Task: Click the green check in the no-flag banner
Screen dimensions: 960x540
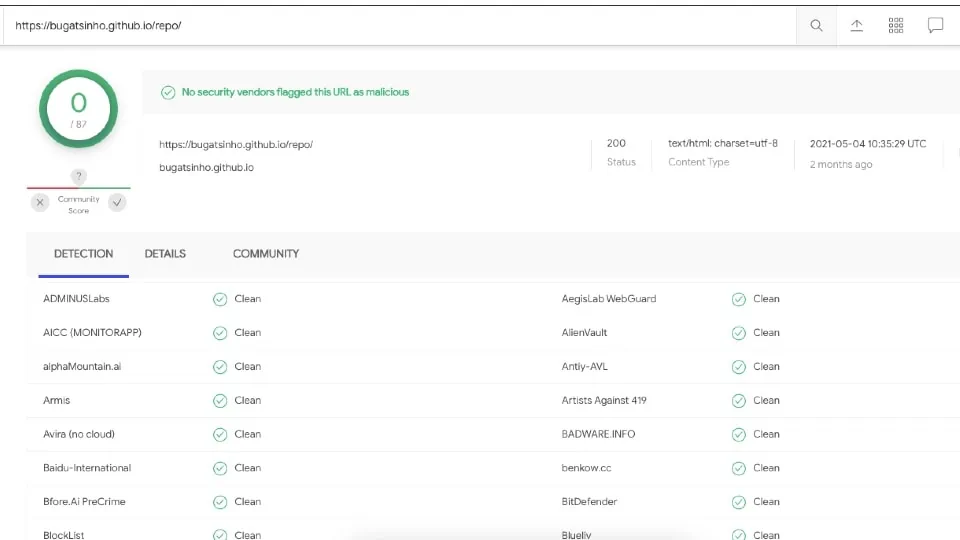Action: click(x=168, y=92)
